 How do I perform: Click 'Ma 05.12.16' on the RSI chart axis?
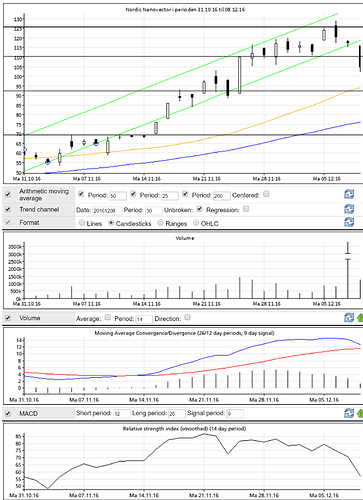click(x=324, y=496)
